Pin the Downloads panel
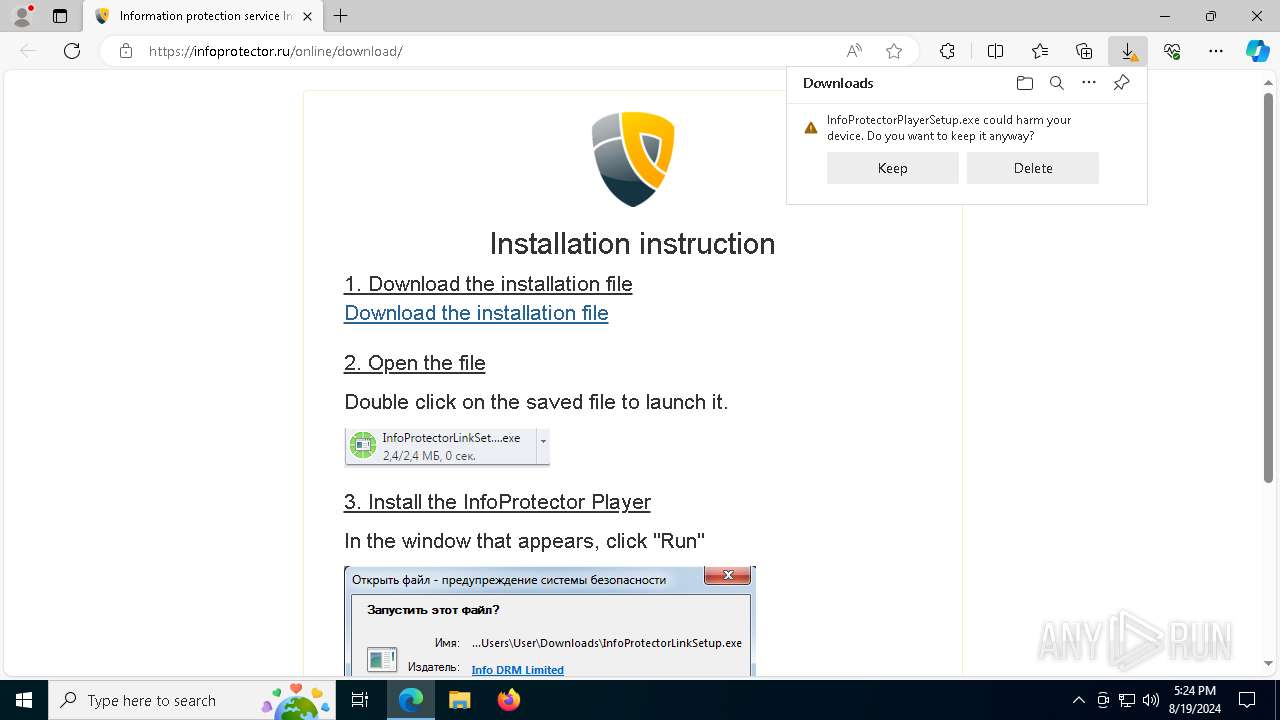Image resolution: width=1280 pixels, height=720 pixels. 1121,83
